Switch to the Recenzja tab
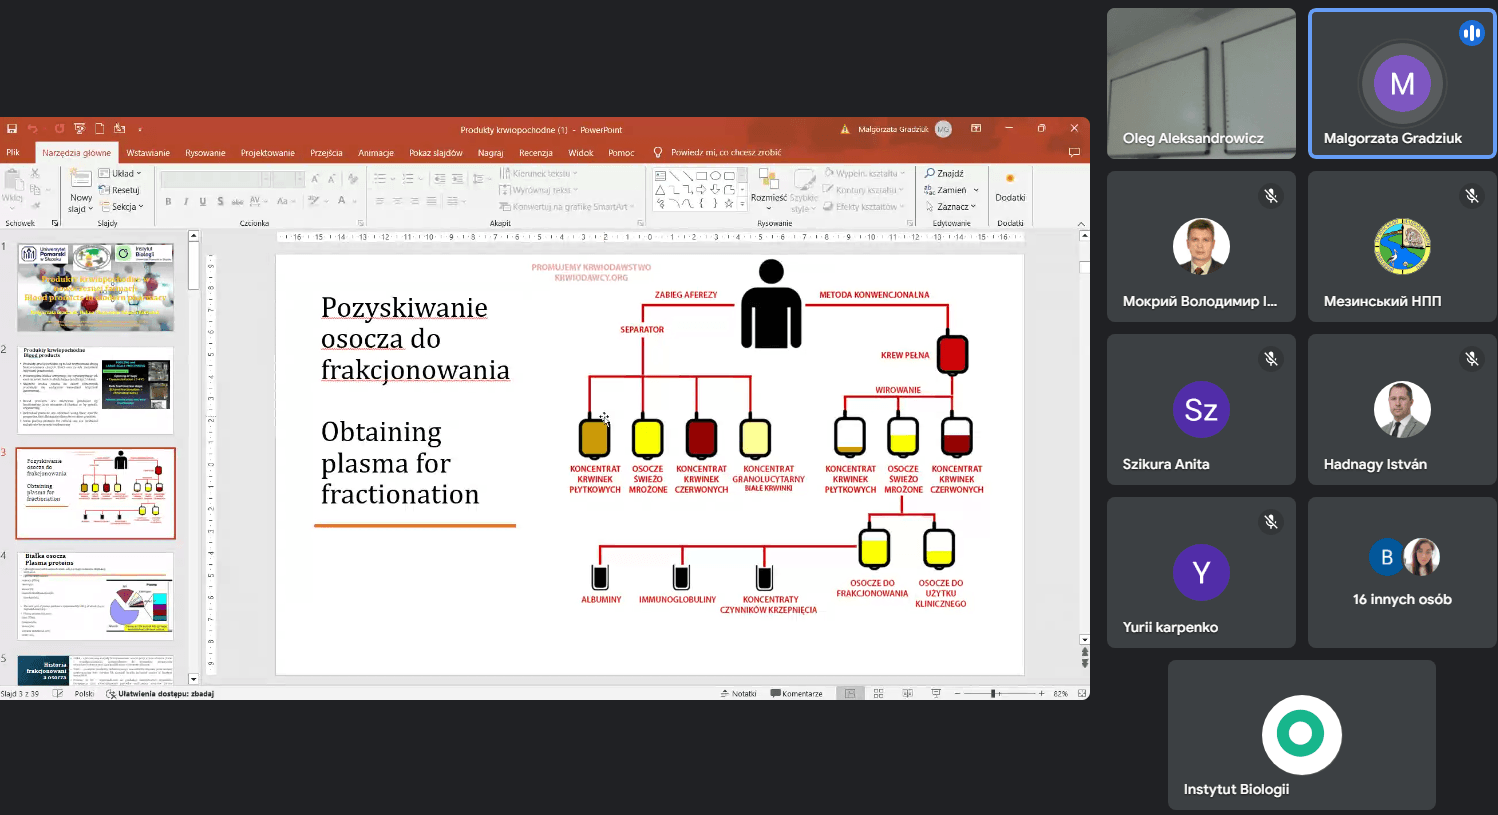The width and height of the screenshot is (1498, 815). coord(536,153)
